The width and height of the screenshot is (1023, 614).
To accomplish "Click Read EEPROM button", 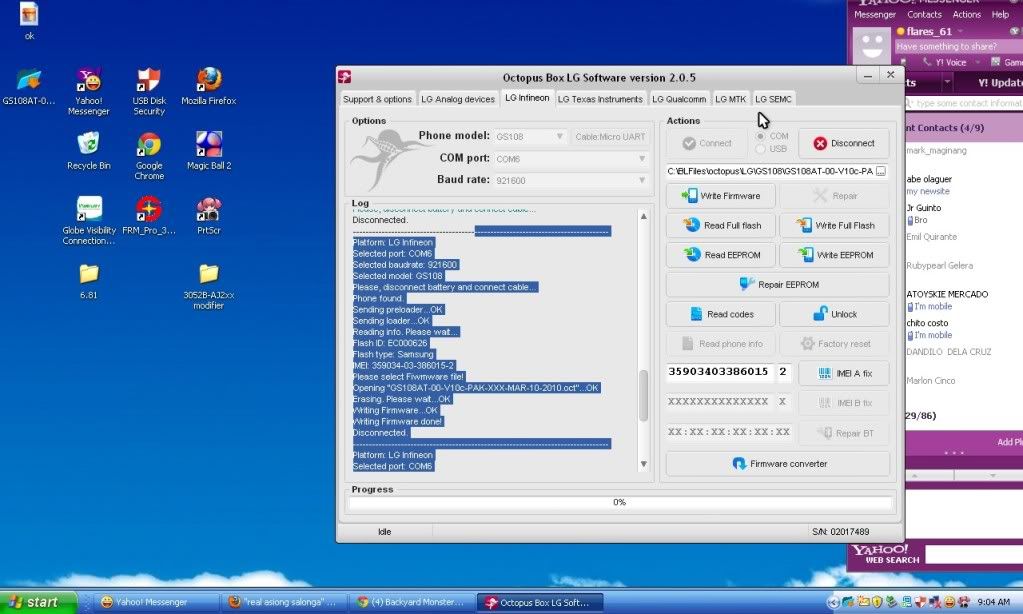I will point(721,255).
